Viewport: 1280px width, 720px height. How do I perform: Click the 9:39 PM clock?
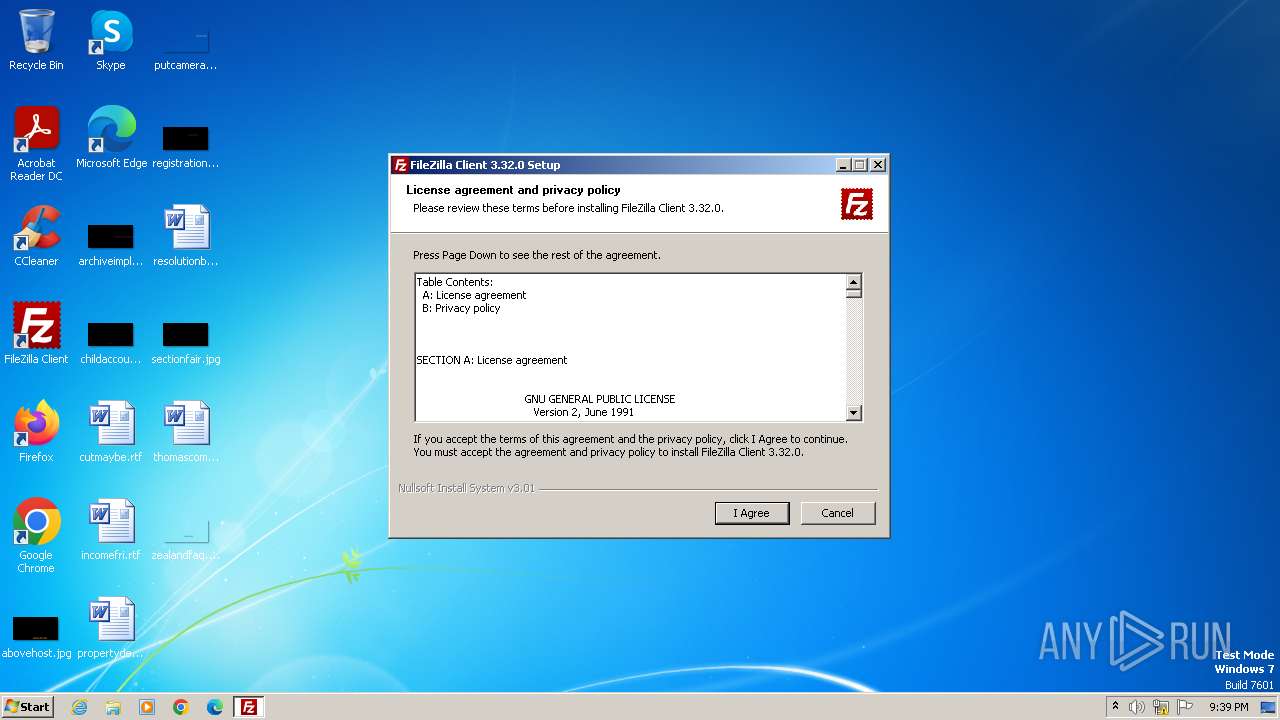1228,707
